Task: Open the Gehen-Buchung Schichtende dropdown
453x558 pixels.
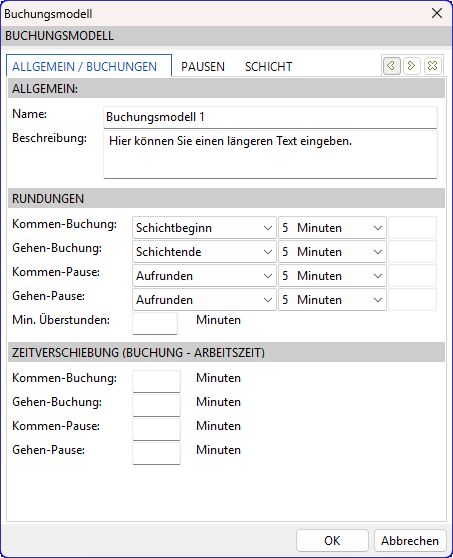Action: [204, 252]
